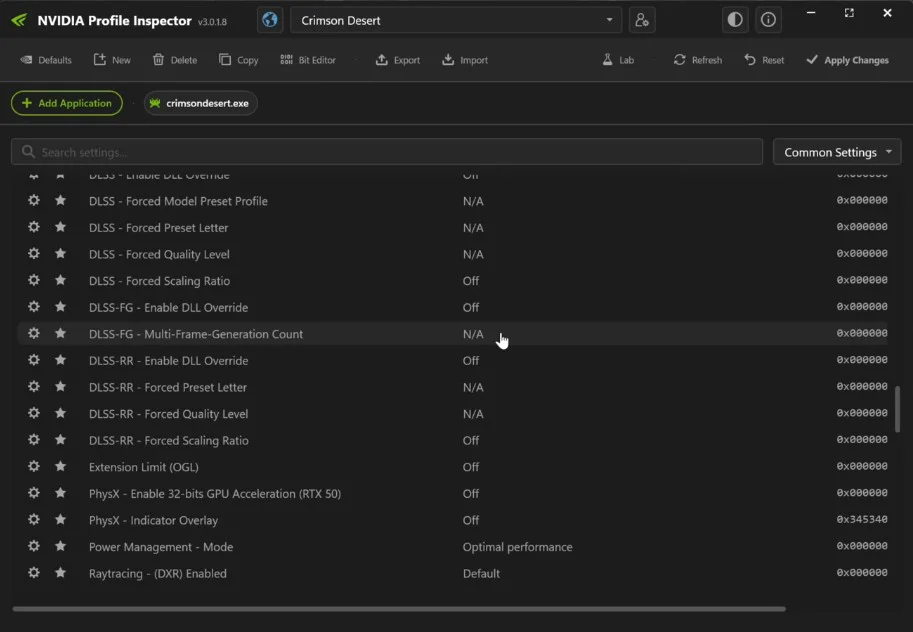Expand the Common Settings filter dropdown
Screen dimensions: 913x632
point(837,152)
